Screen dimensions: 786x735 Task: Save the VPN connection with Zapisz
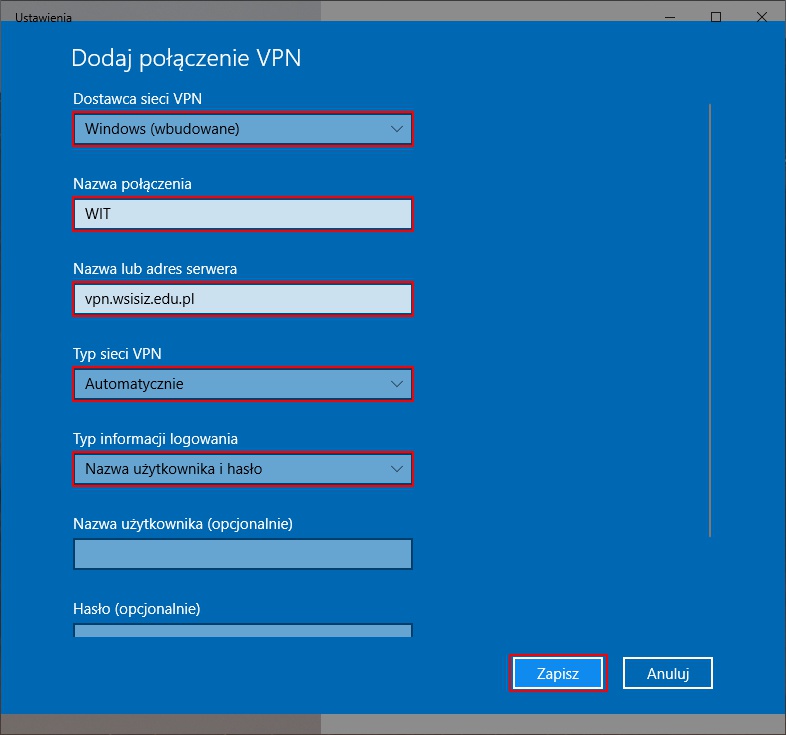(x=558, y=673)
